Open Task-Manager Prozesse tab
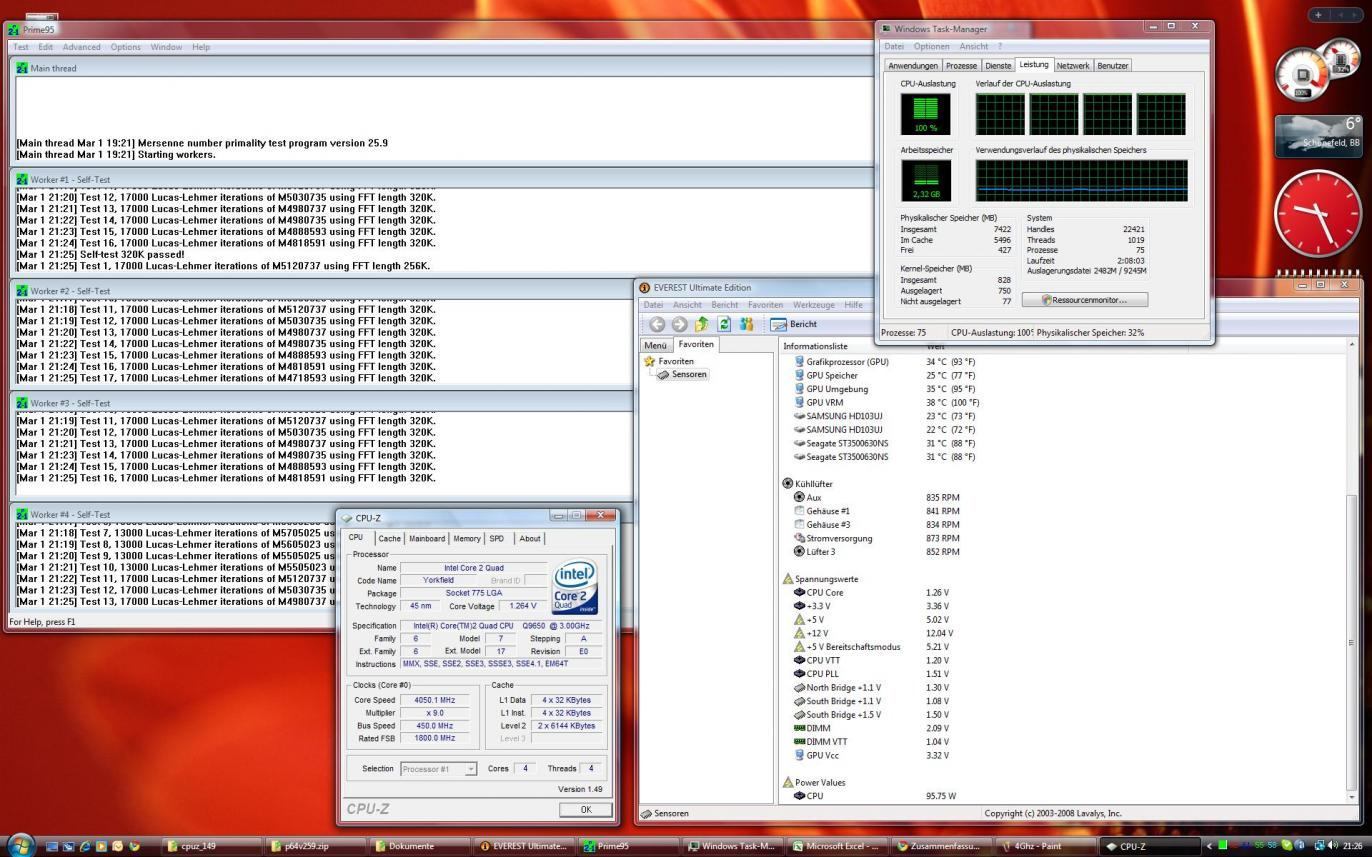This screenshot has height=857, width=1372. click(x=961, y=66)
